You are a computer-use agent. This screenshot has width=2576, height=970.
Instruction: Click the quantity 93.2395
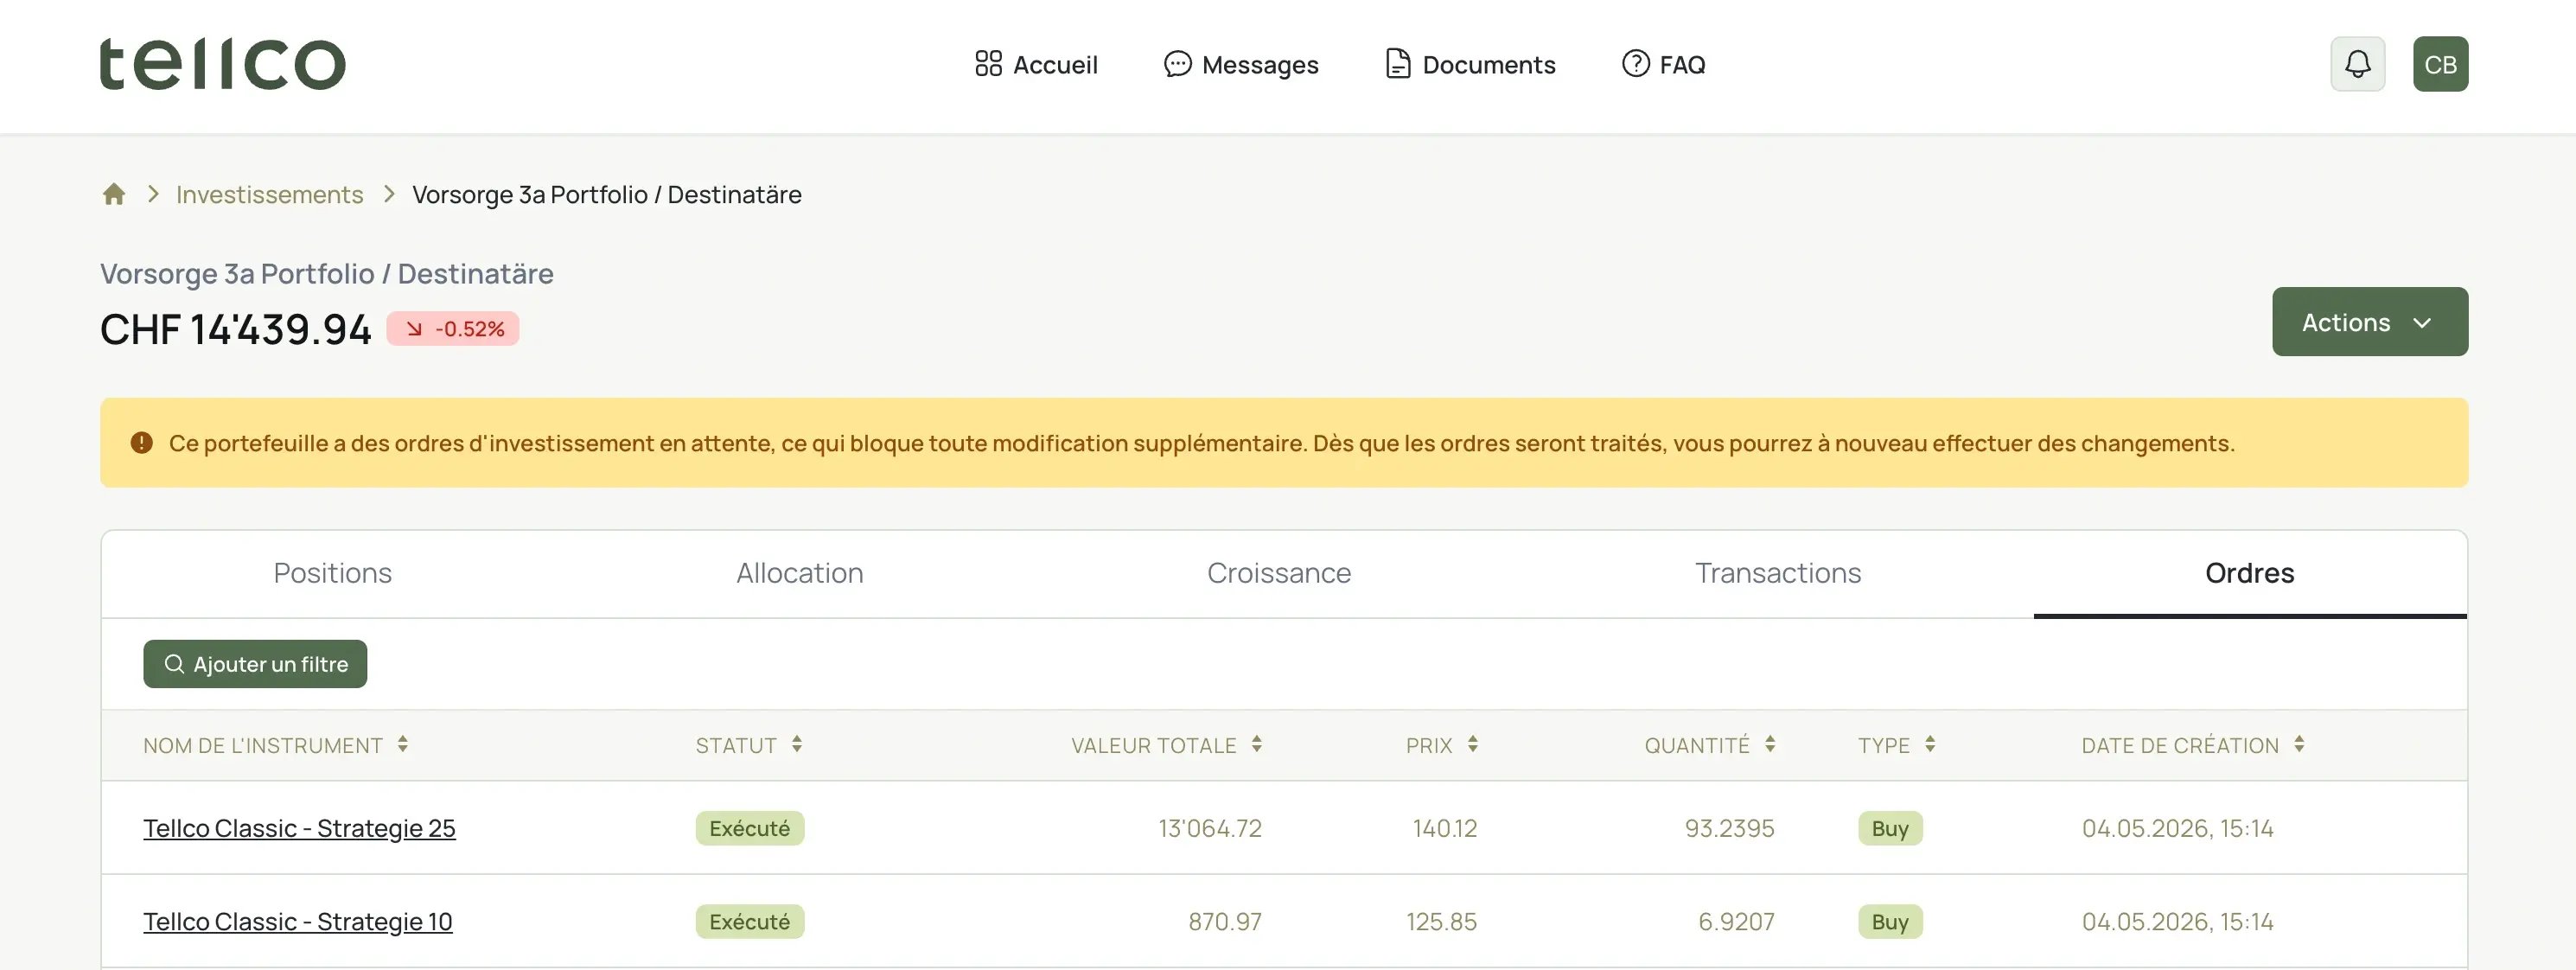(1729, 828)
